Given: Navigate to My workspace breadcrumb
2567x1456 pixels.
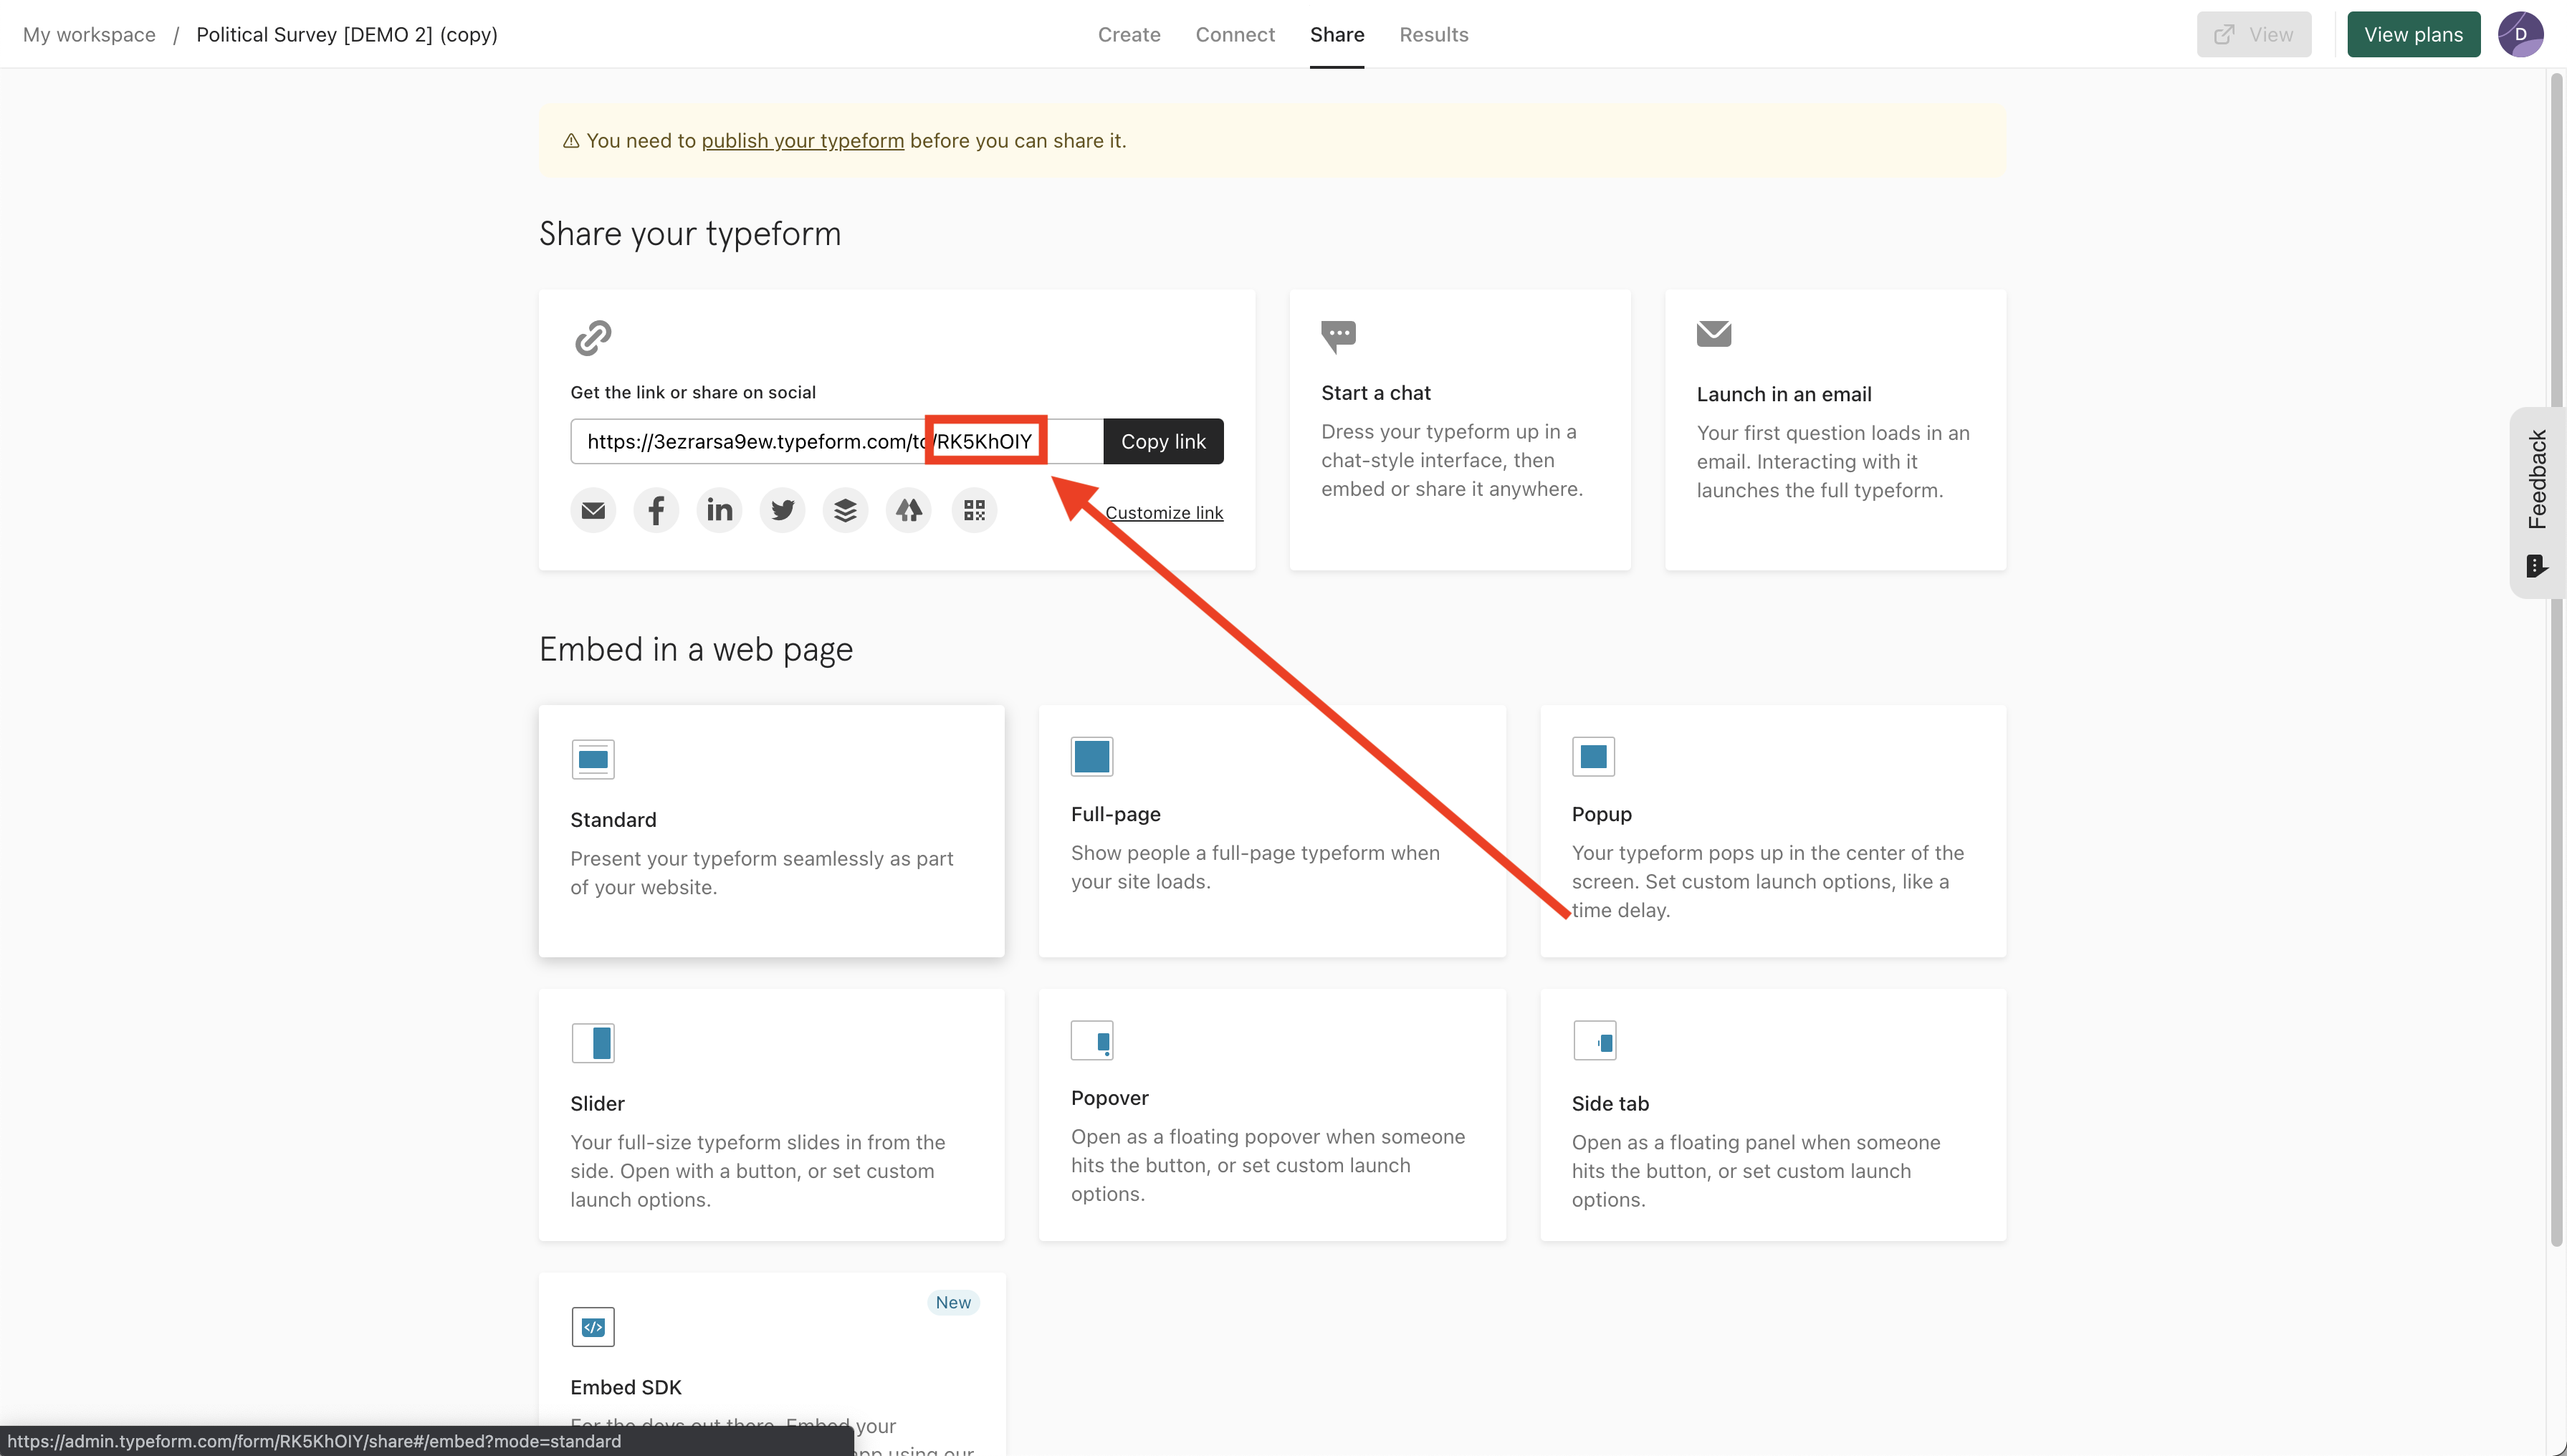Looking at the screenshot, I should 89,34.
